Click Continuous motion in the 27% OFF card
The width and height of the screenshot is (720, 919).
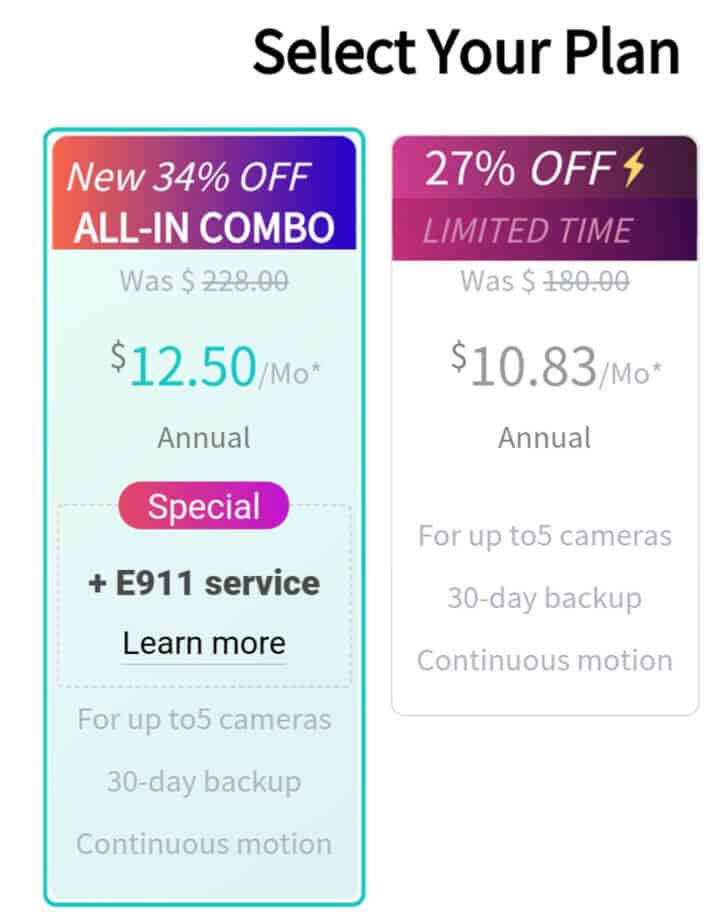[545, 660]
